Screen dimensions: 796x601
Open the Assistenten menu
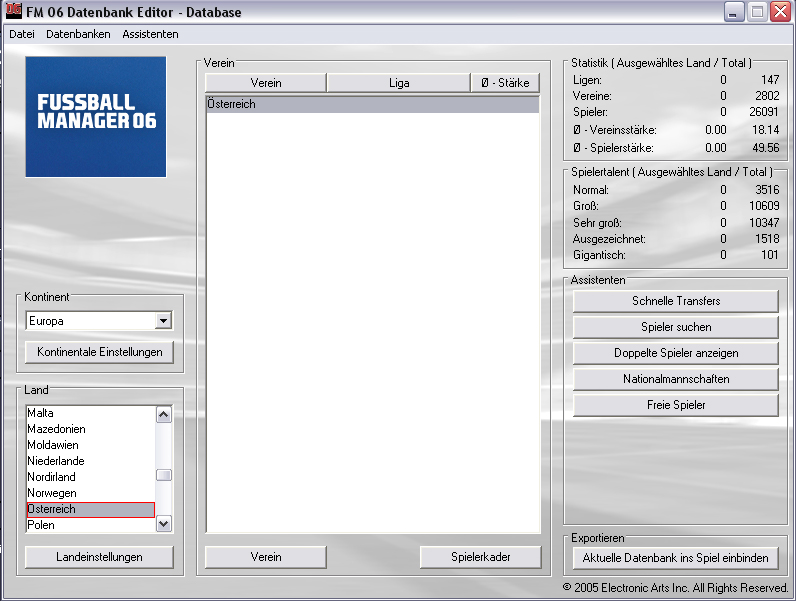[x=150, y=34]
